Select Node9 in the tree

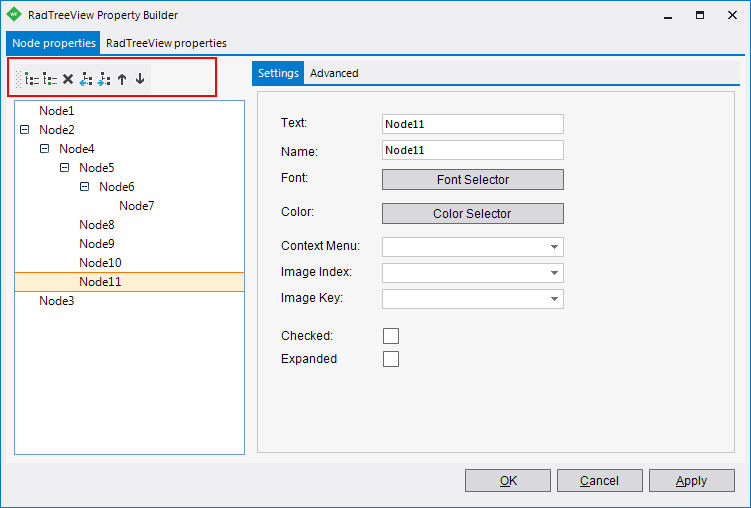tap(97, 244)
